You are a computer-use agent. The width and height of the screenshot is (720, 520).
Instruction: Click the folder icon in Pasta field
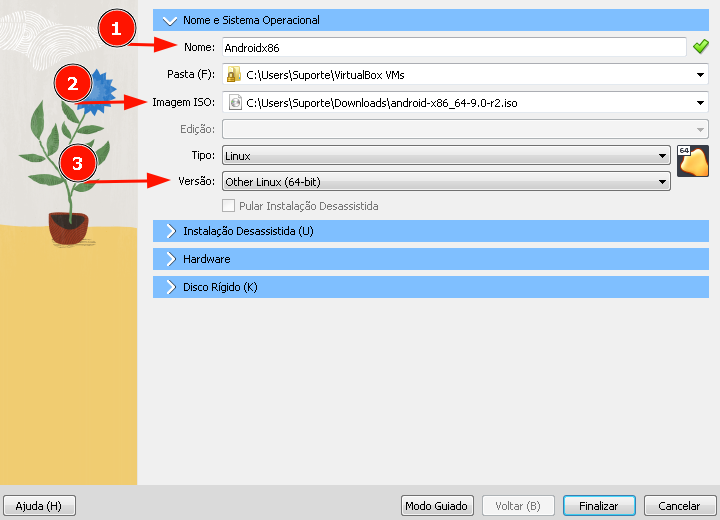[x=234, y=74]
